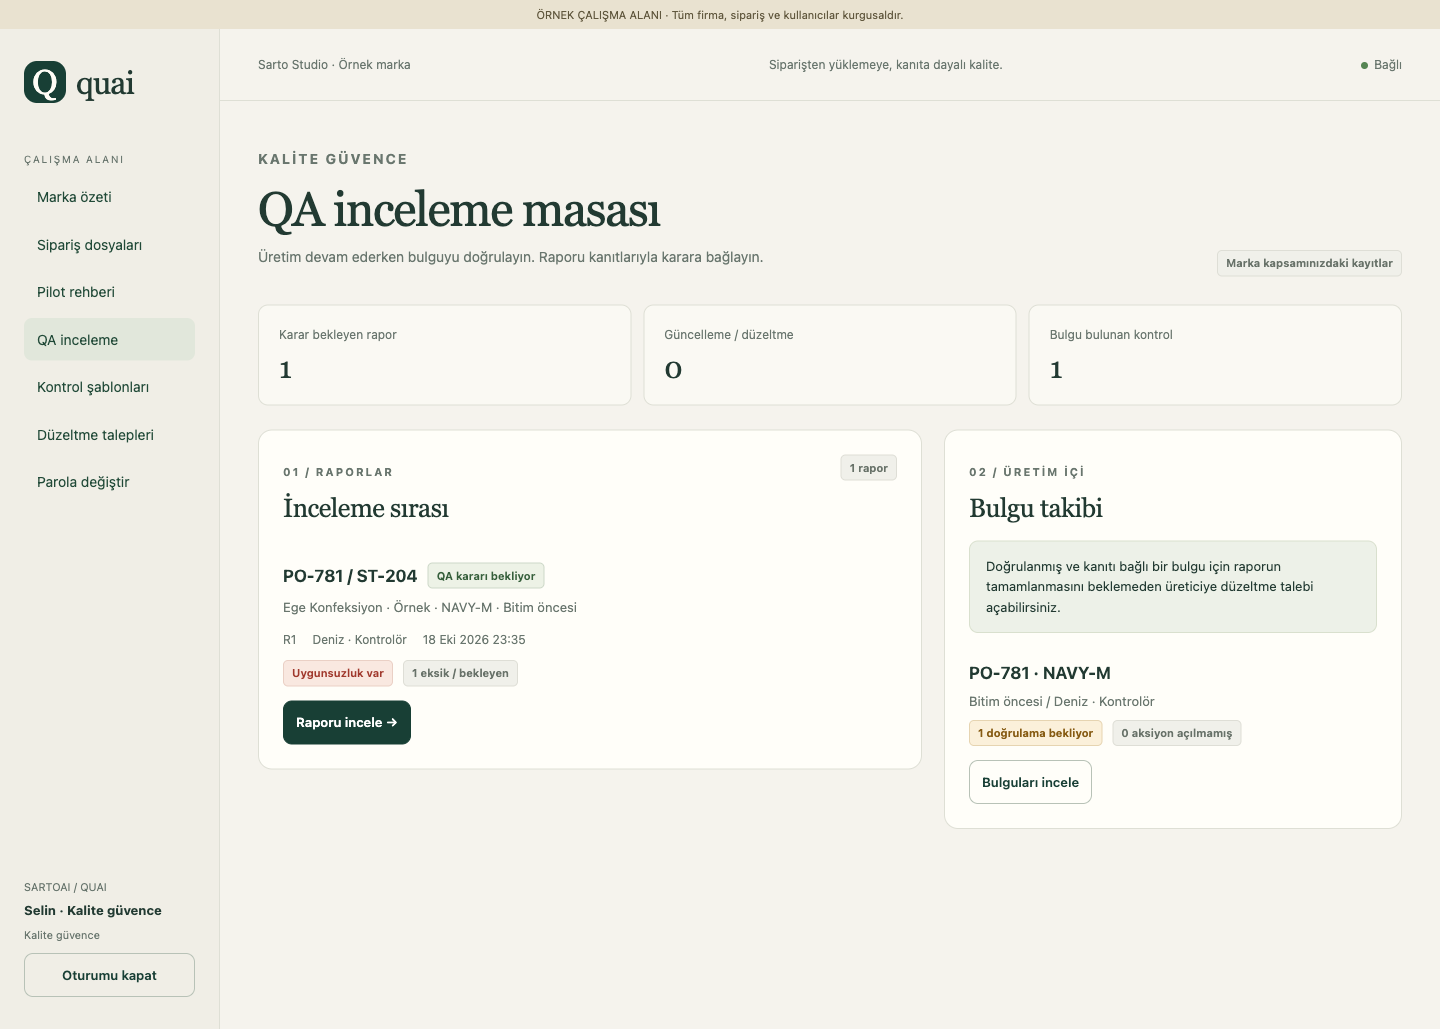Image resolution: width=1440 pixels, height=1029 pixels.
Task: Click the ÖRNEK ÇALIŞMA ALANI banner text
Action: pyautogui.click(x=720, y=15)
